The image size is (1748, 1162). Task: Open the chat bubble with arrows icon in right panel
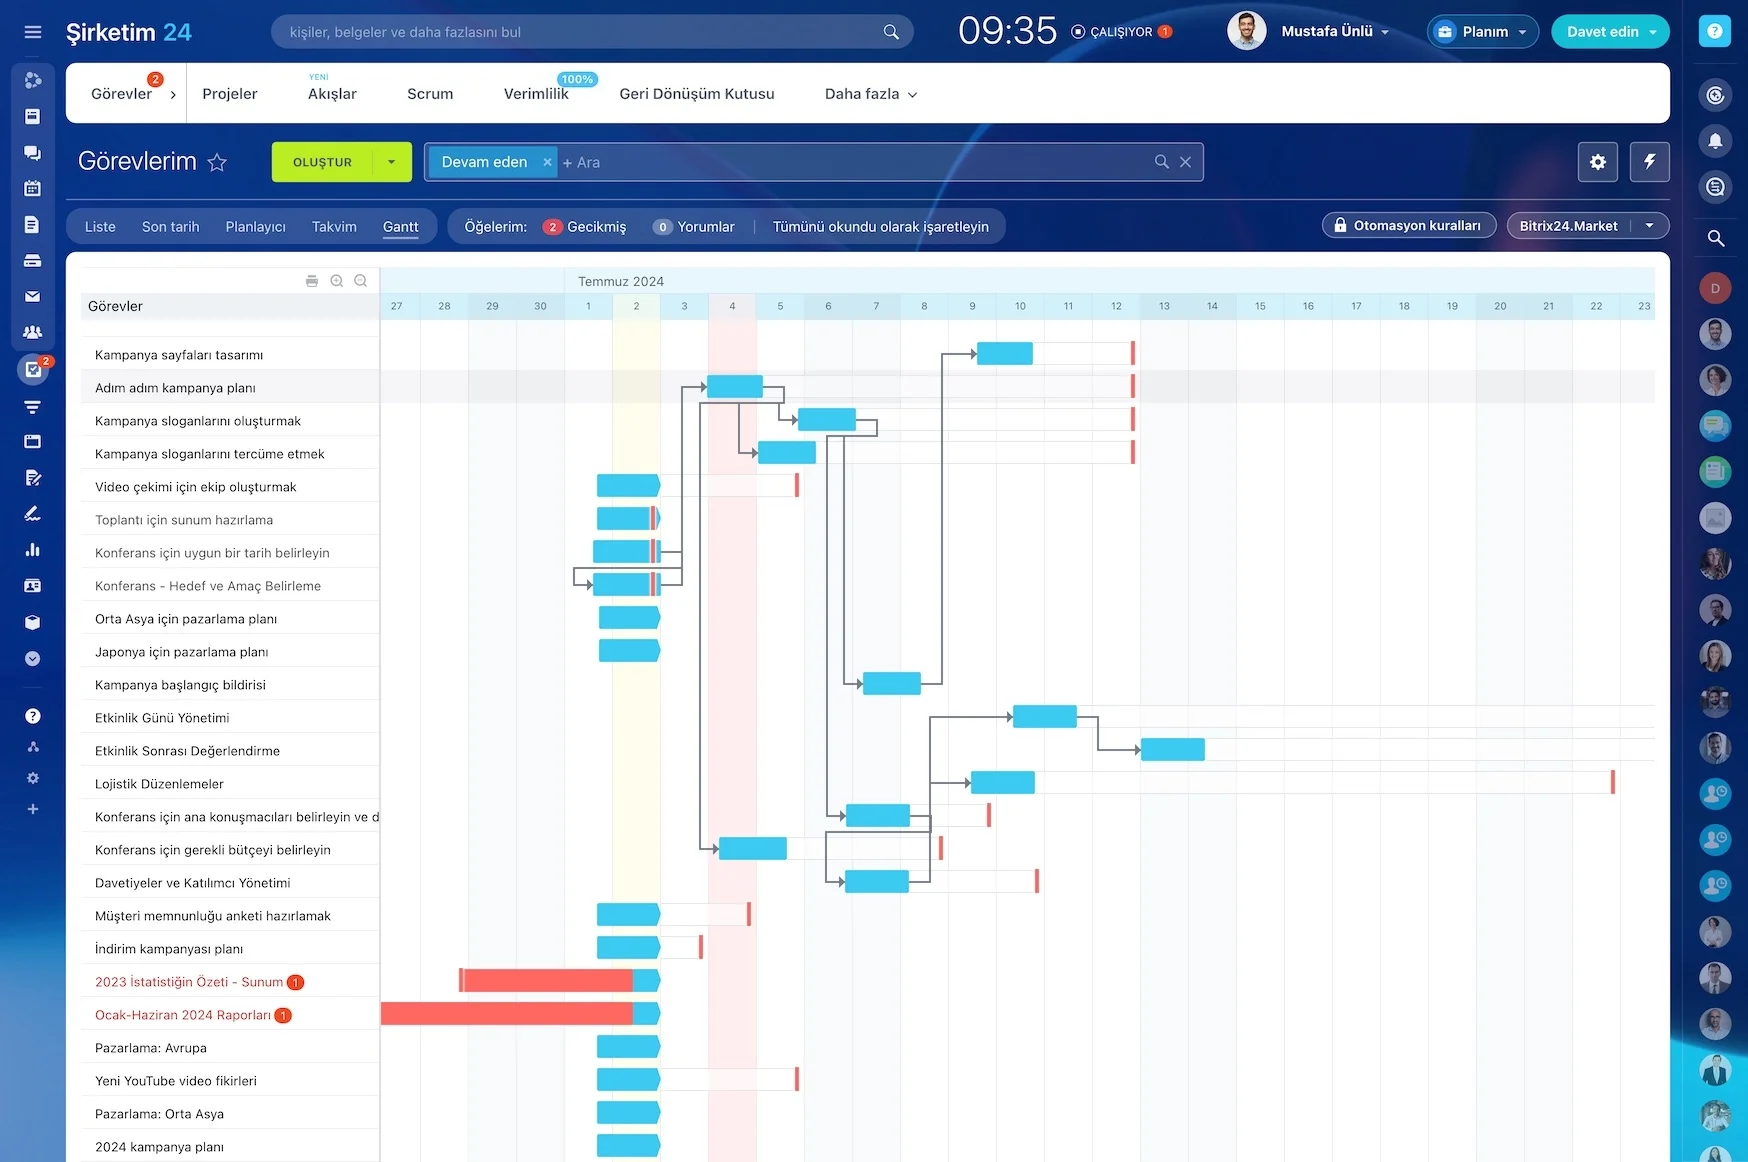pyautogui.click(x=1715, y=187)
